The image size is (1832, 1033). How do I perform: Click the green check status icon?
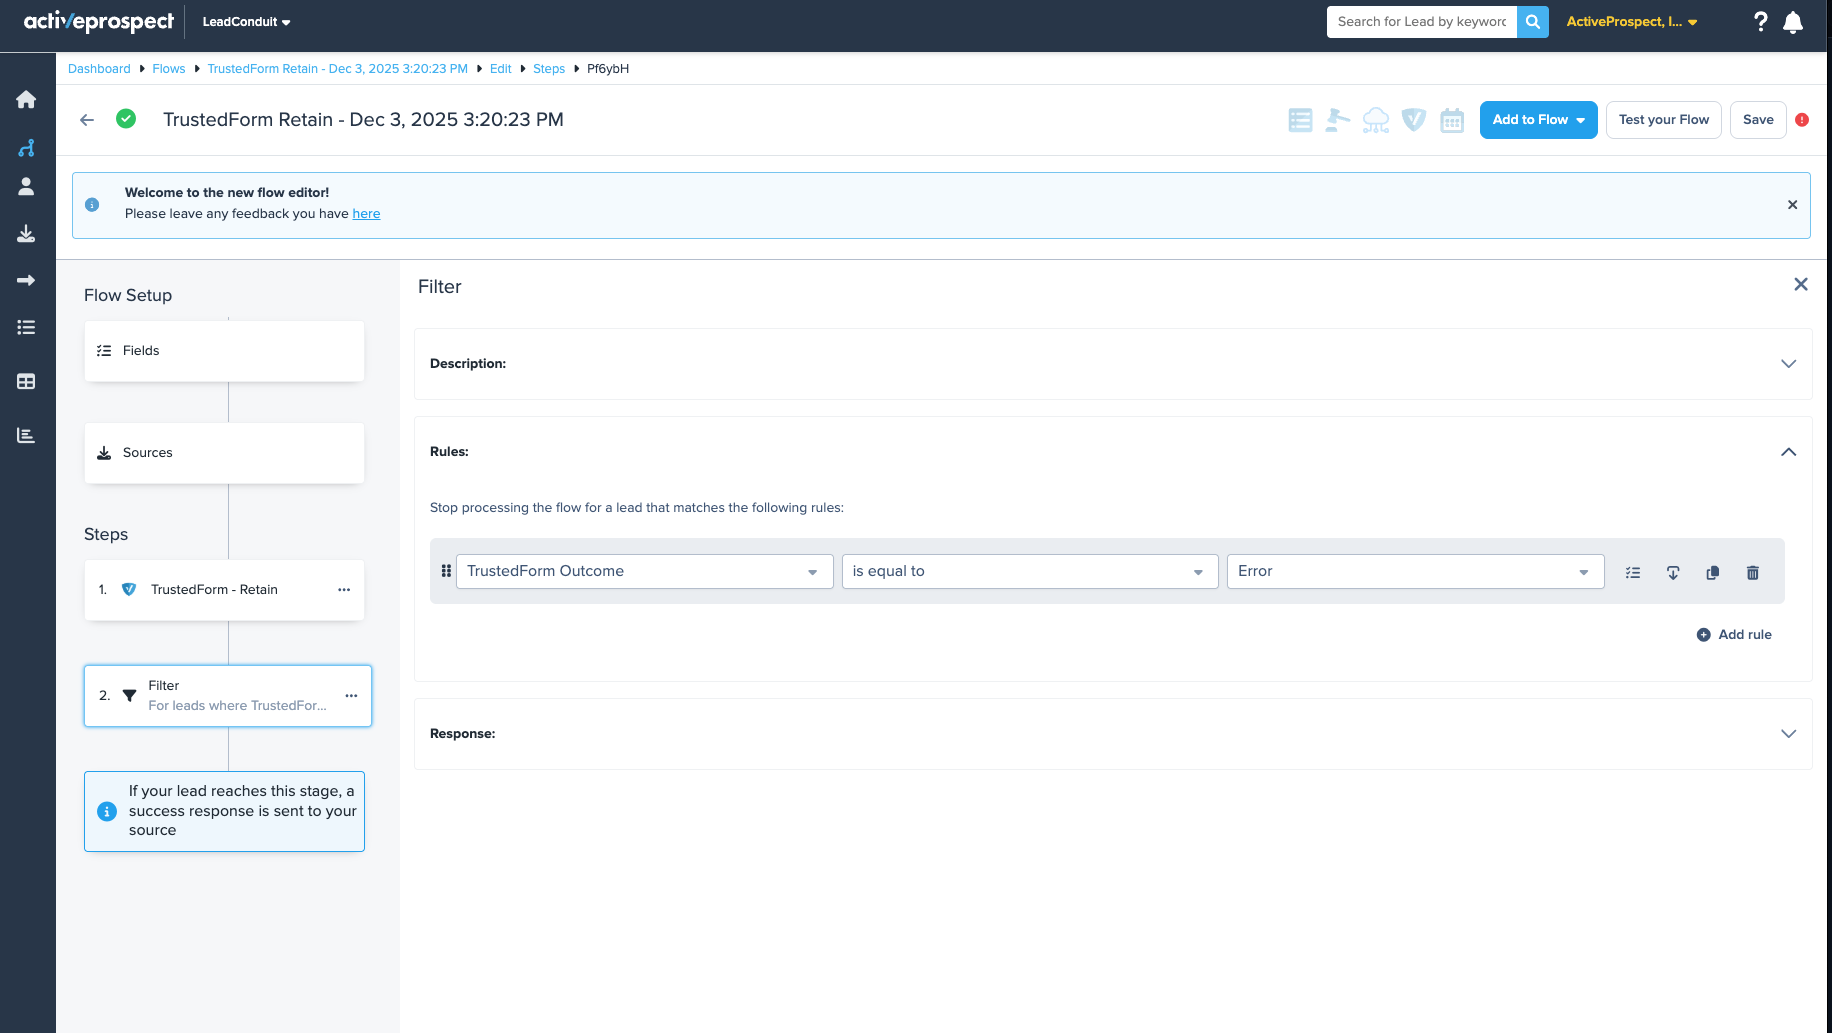click(x=126, y=119)
